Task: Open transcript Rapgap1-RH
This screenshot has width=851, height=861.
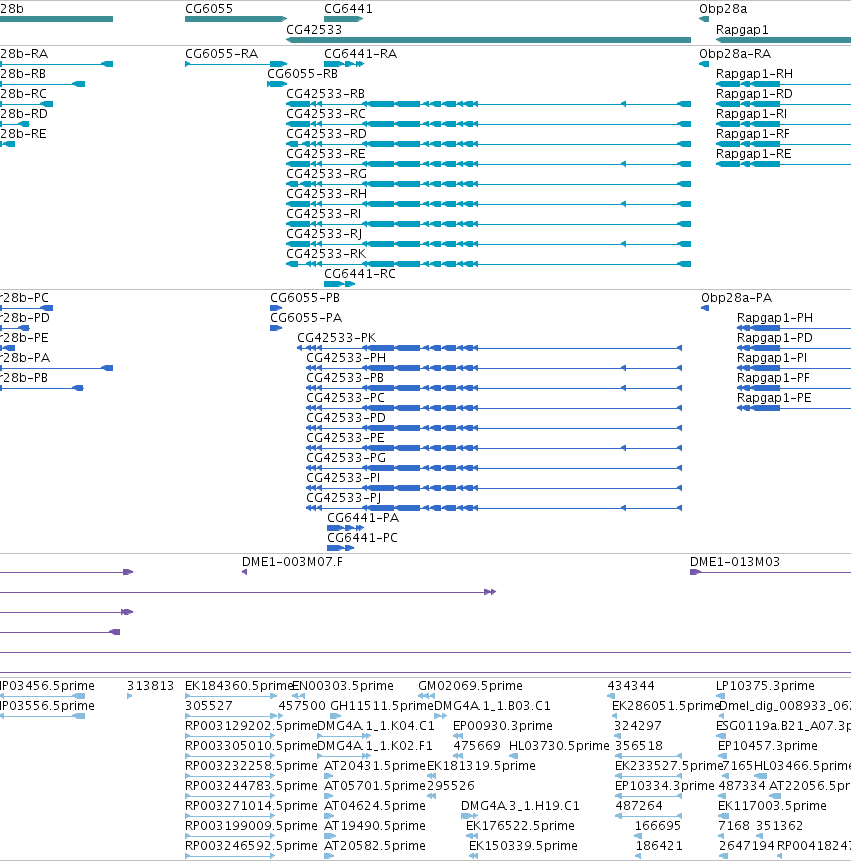Action: point(754,74)
